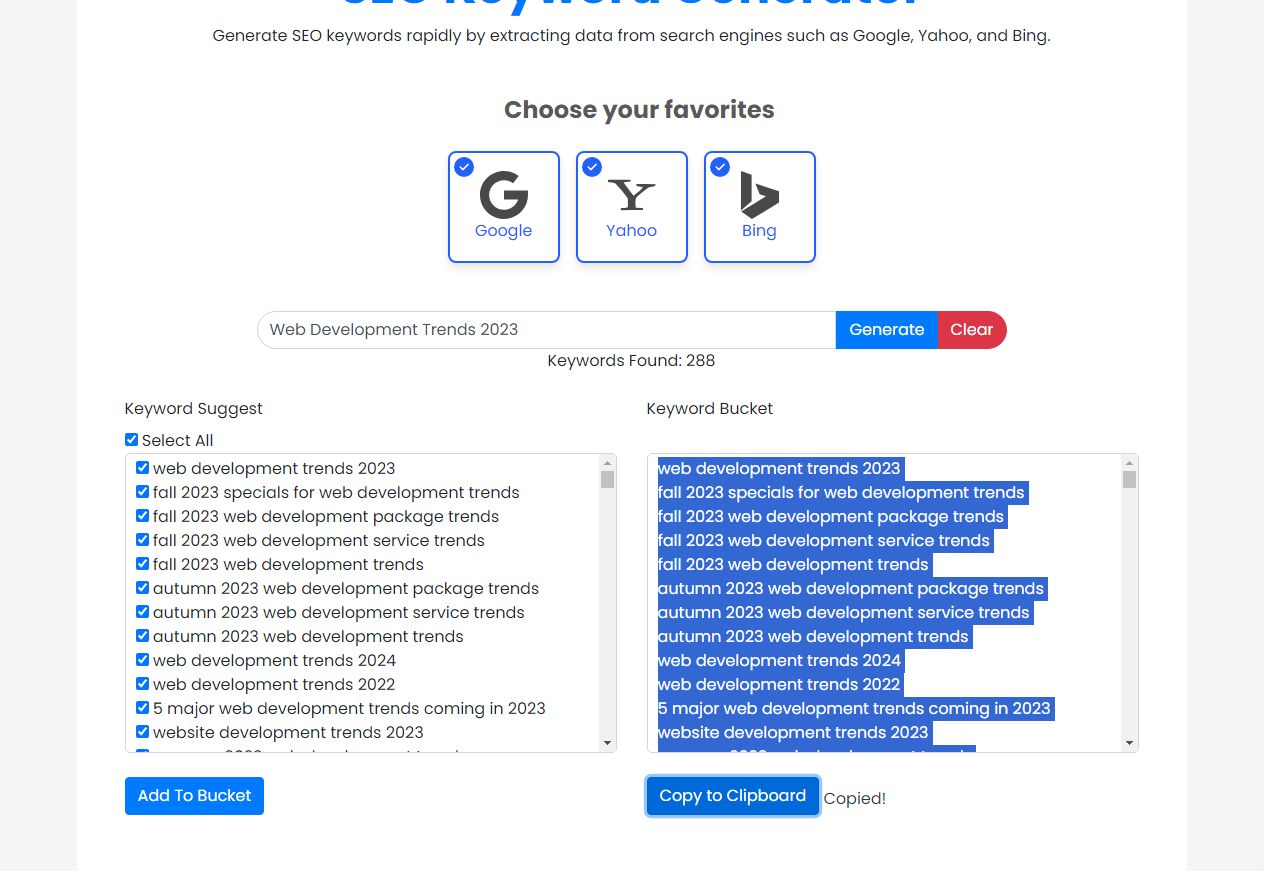Uncheck the Select All checkbox
This screenshot has height=871, width=1264.
[x=131, y=440]
